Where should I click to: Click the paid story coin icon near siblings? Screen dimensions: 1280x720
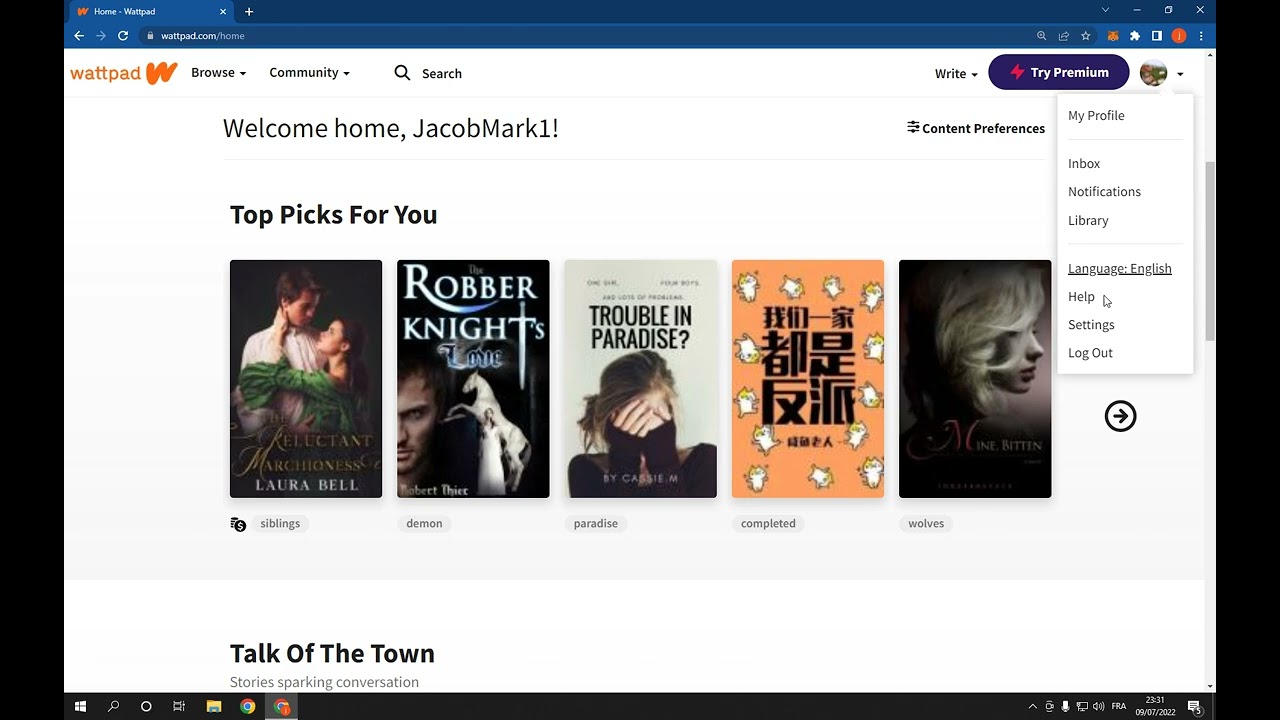(x=238, y=524)
